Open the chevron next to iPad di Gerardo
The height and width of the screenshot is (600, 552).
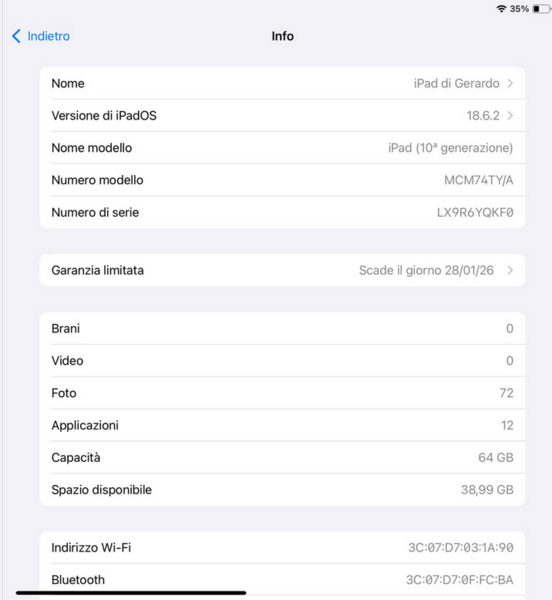510,83
